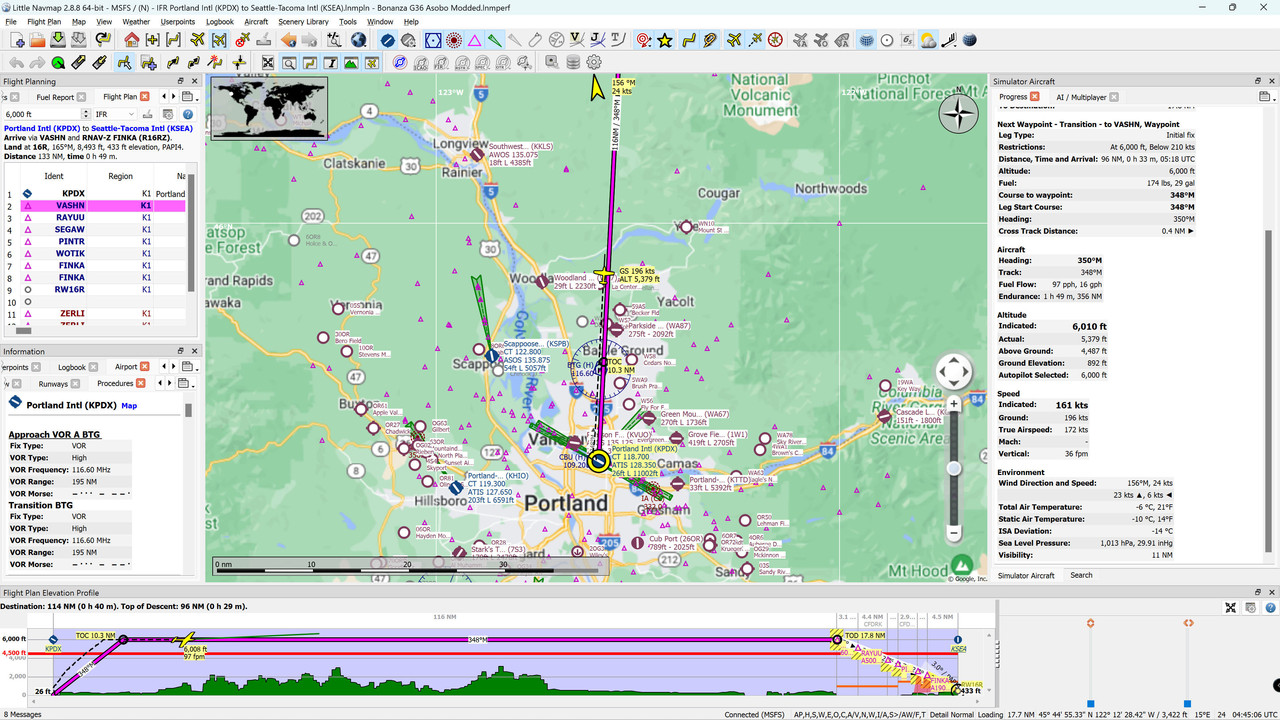Show the Elevation Profile dock window icon

pyautogui.click(x=351, y=62)
